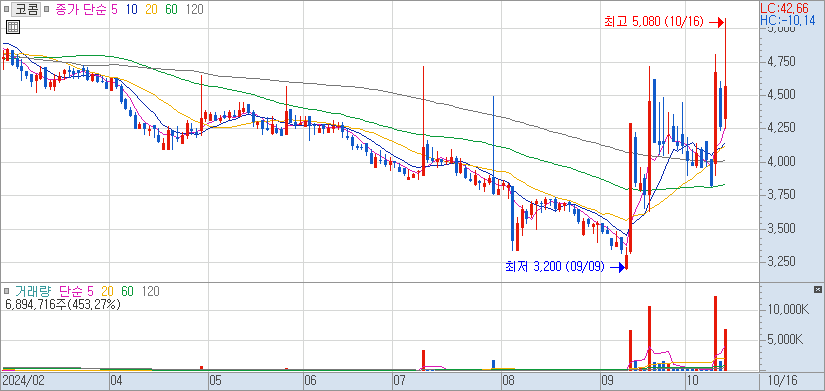This screenshot has height=391, width=825.
Task: Select volume moving average period 120
Action: (x=150, y=291)
